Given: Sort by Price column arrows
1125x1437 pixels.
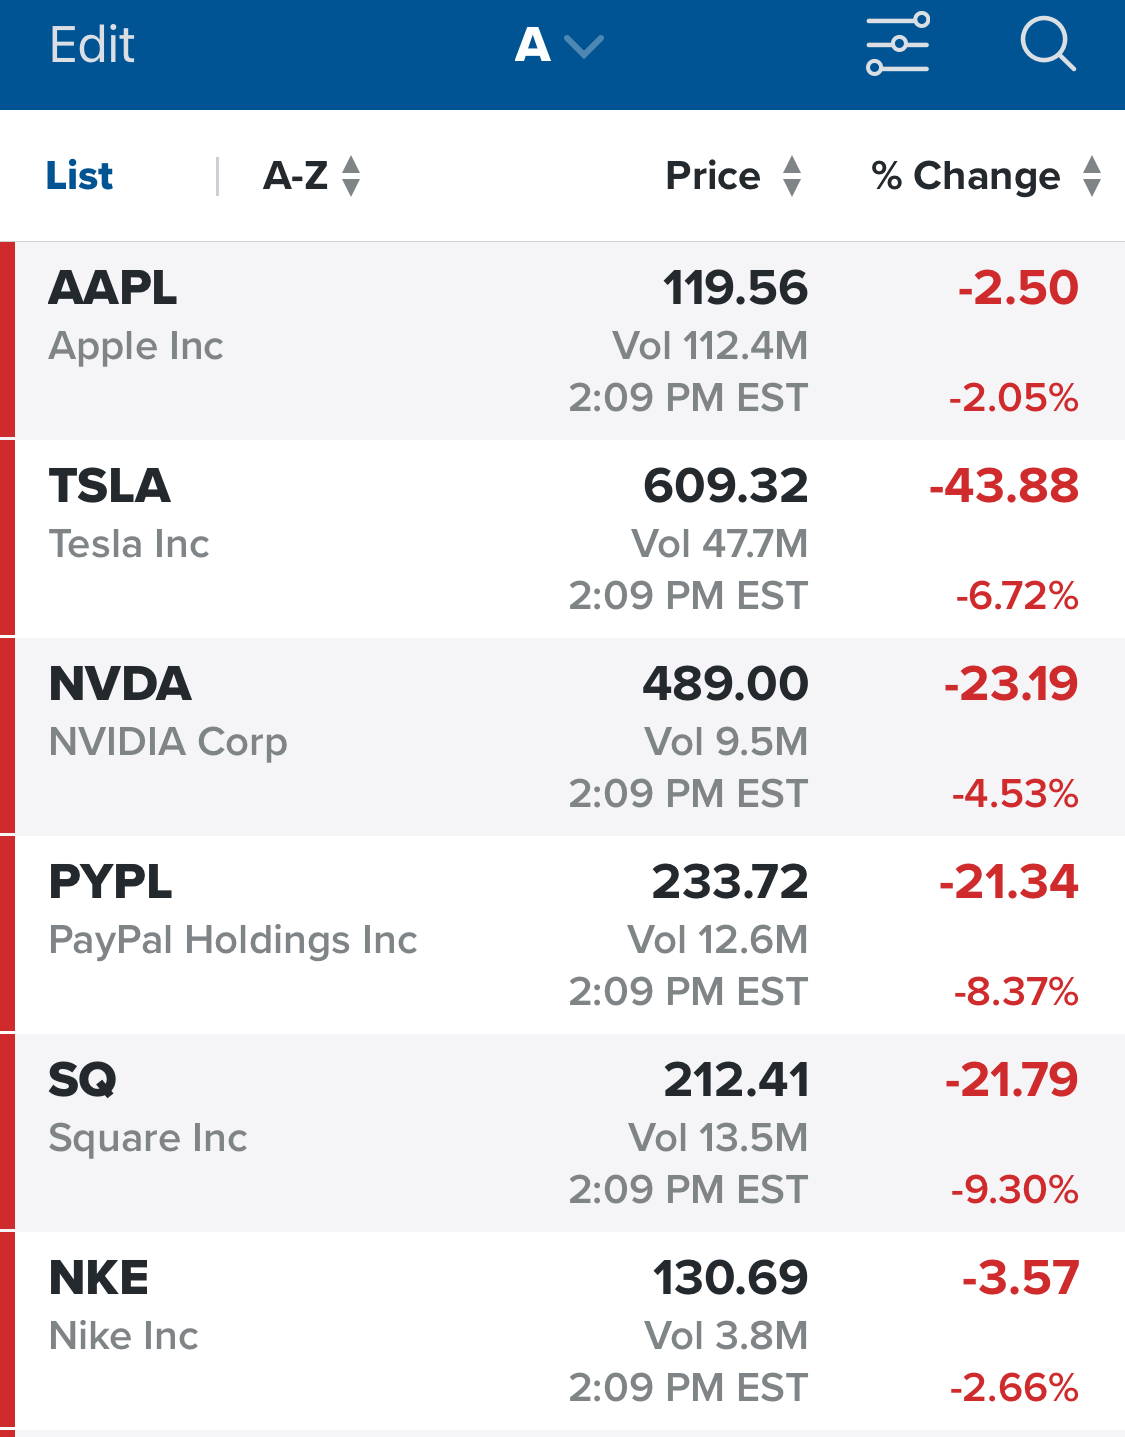Looking at the screenshot, I should point(791,176).
